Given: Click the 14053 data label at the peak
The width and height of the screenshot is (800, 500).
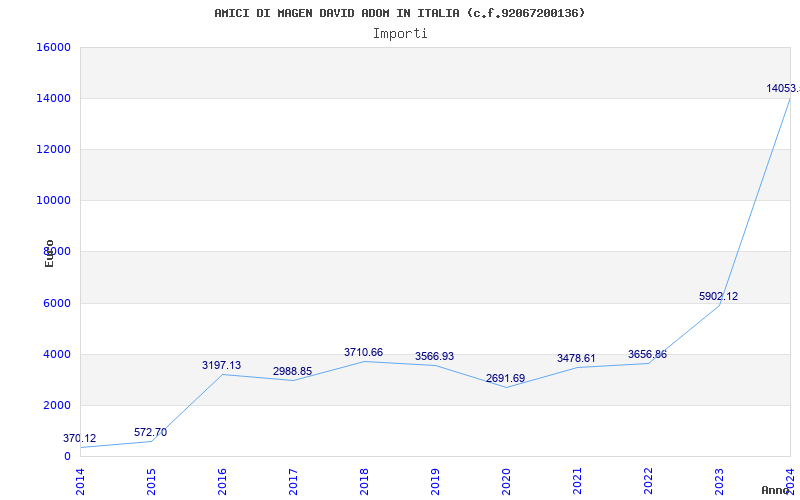Looking at the screenshot, I should coord(783,88).
